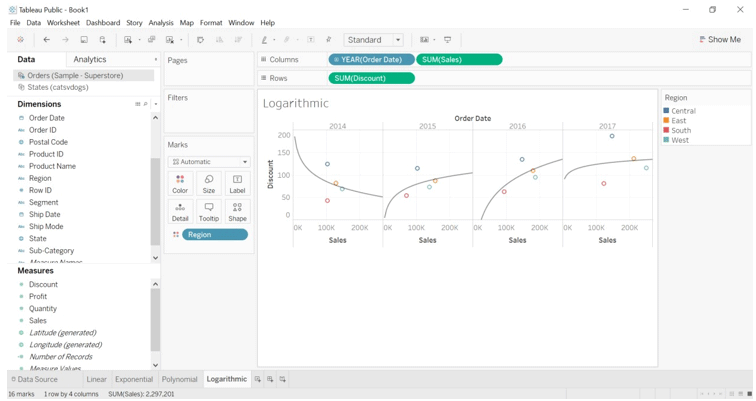This screenshot has height=401, width=756.
Task: Open Clear Sheet toolbar dropdown arrow
Action: pos(181,40)
